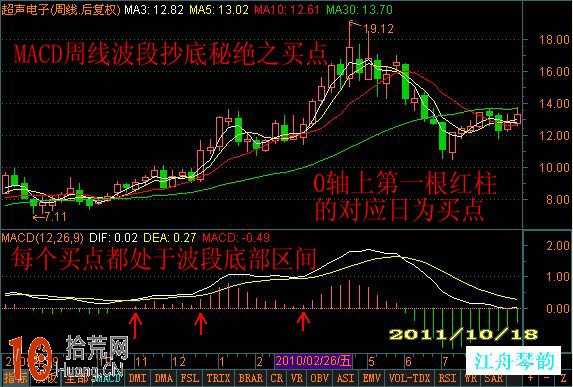Click the 7.11 low price label
Image resolution: width=573 pixels, height=387 pixels.
point(55,217)
